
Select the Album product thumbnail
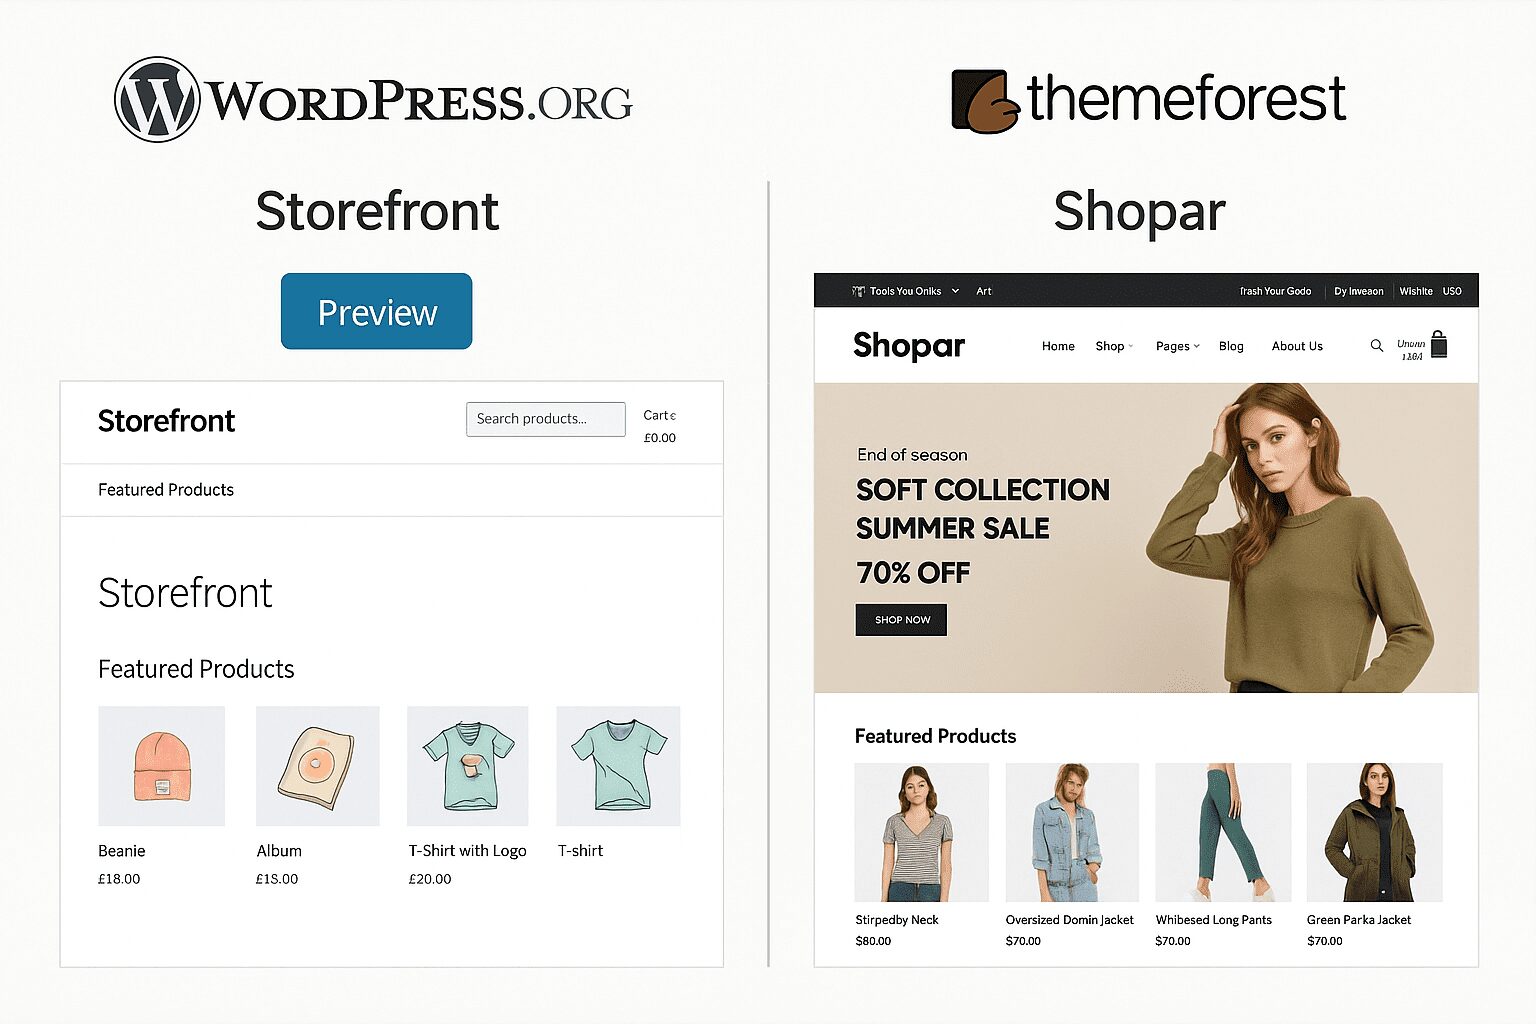[318, 766]
